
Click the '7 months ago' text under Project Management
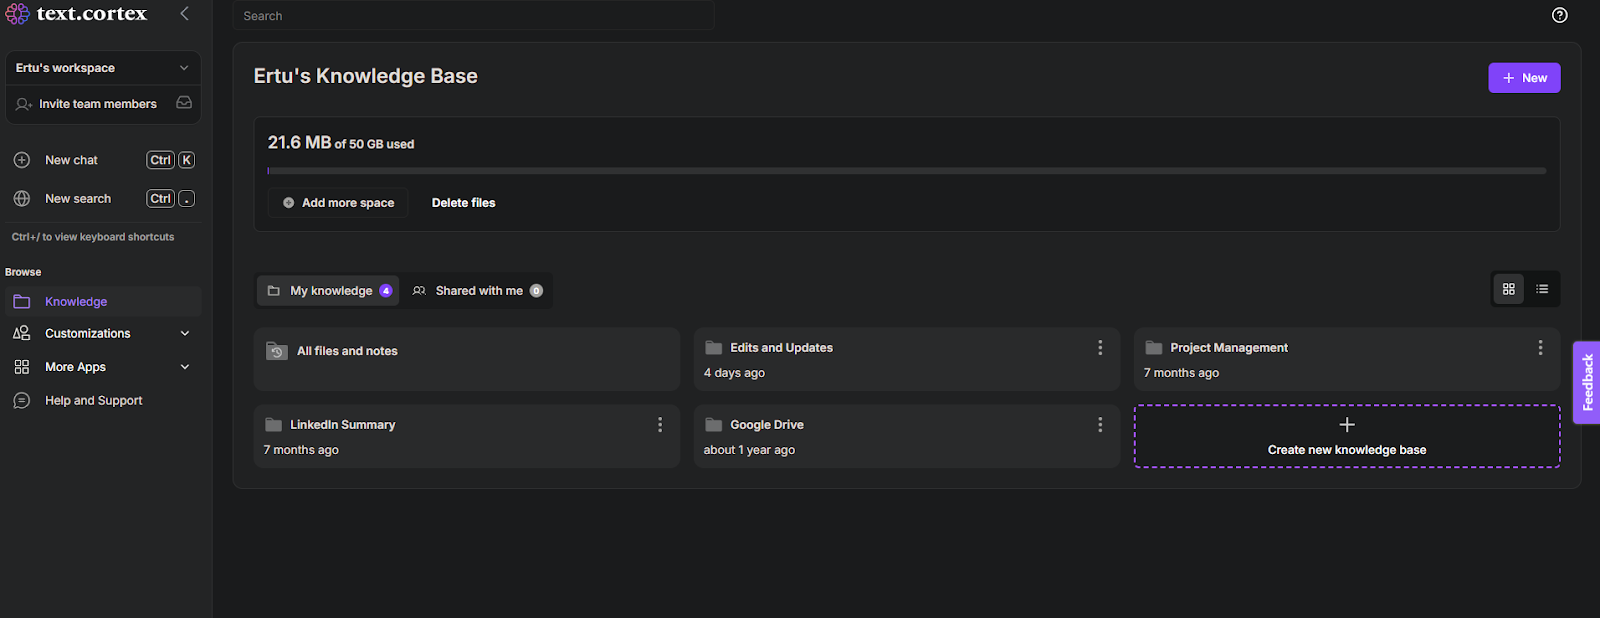[x=1181, y=373]
